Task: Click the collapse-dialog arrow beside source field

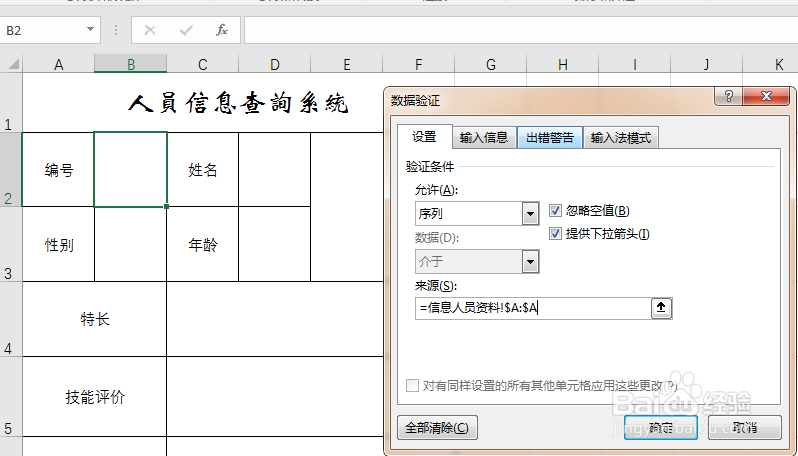Action: tap(661, 308)
